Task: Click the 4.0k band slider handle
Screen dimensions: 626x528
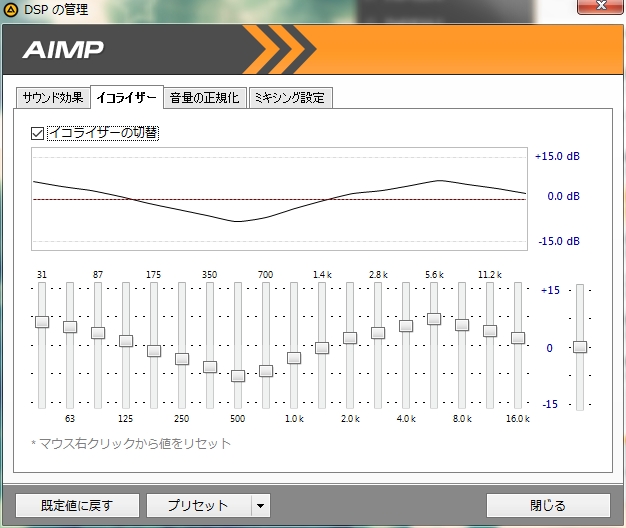Action: coord(406,326)
